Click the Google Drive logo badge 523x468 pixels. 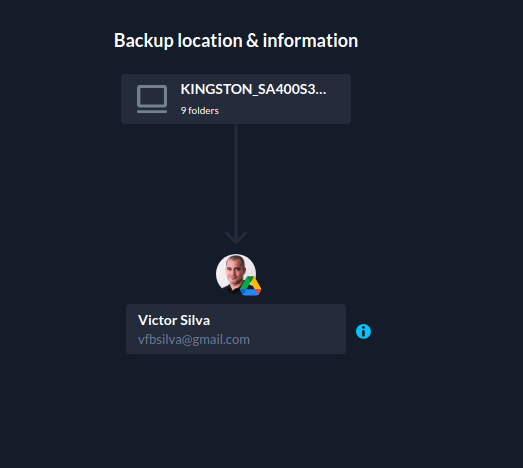click(x=250, y=286)
